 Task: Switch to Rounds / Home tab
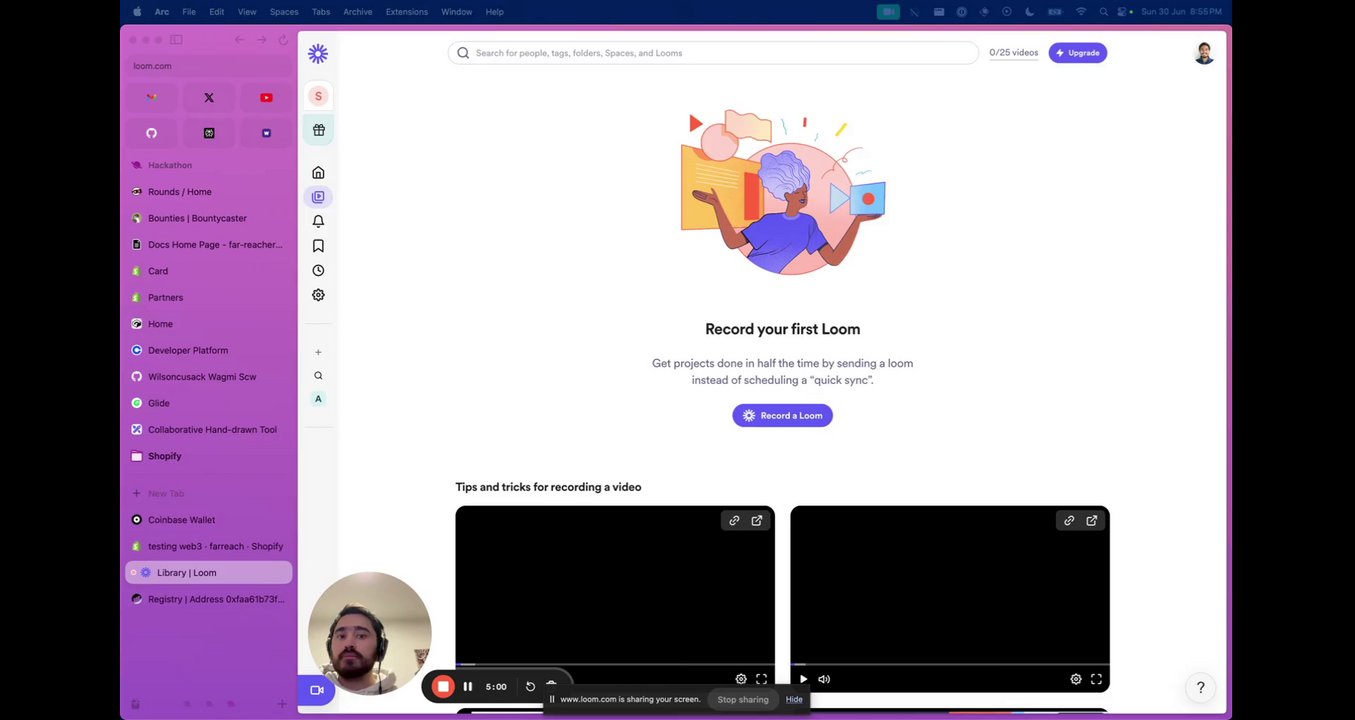coord(208,192)
